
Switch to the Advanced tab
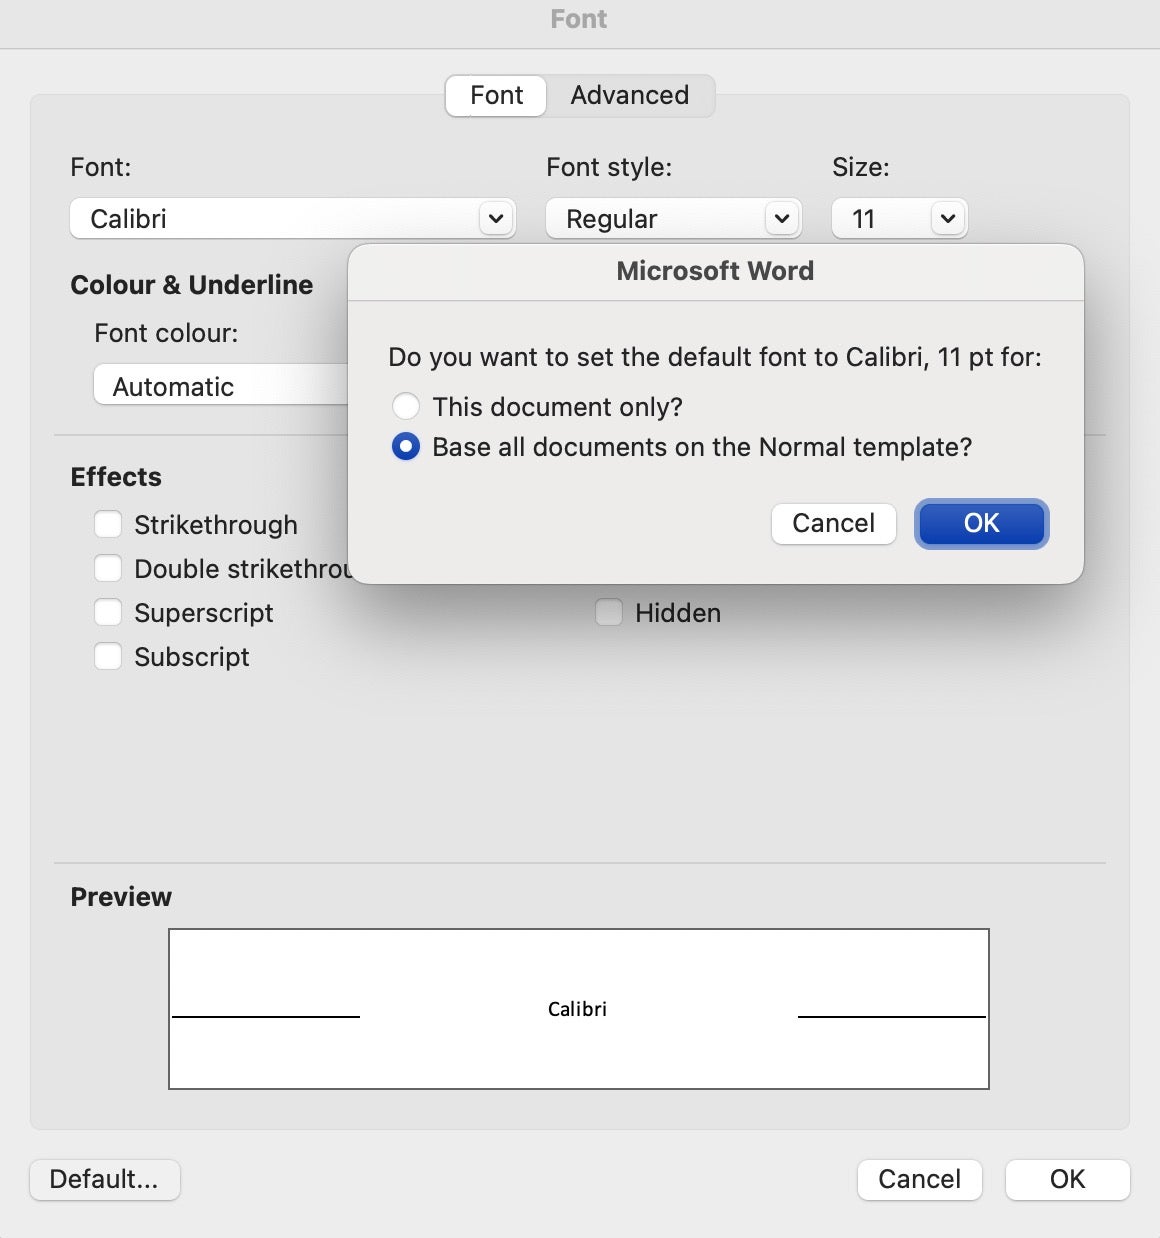(629, 96)
